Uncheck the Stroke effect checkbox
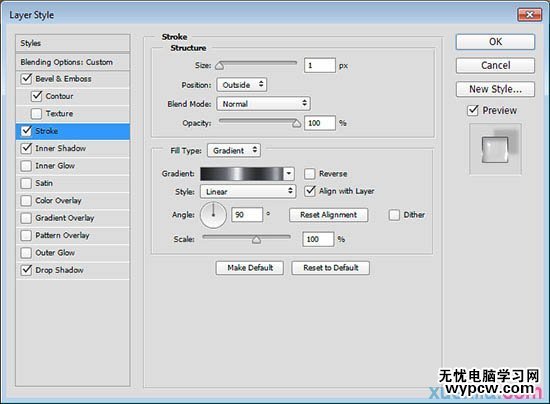 [x=27, y=131]
